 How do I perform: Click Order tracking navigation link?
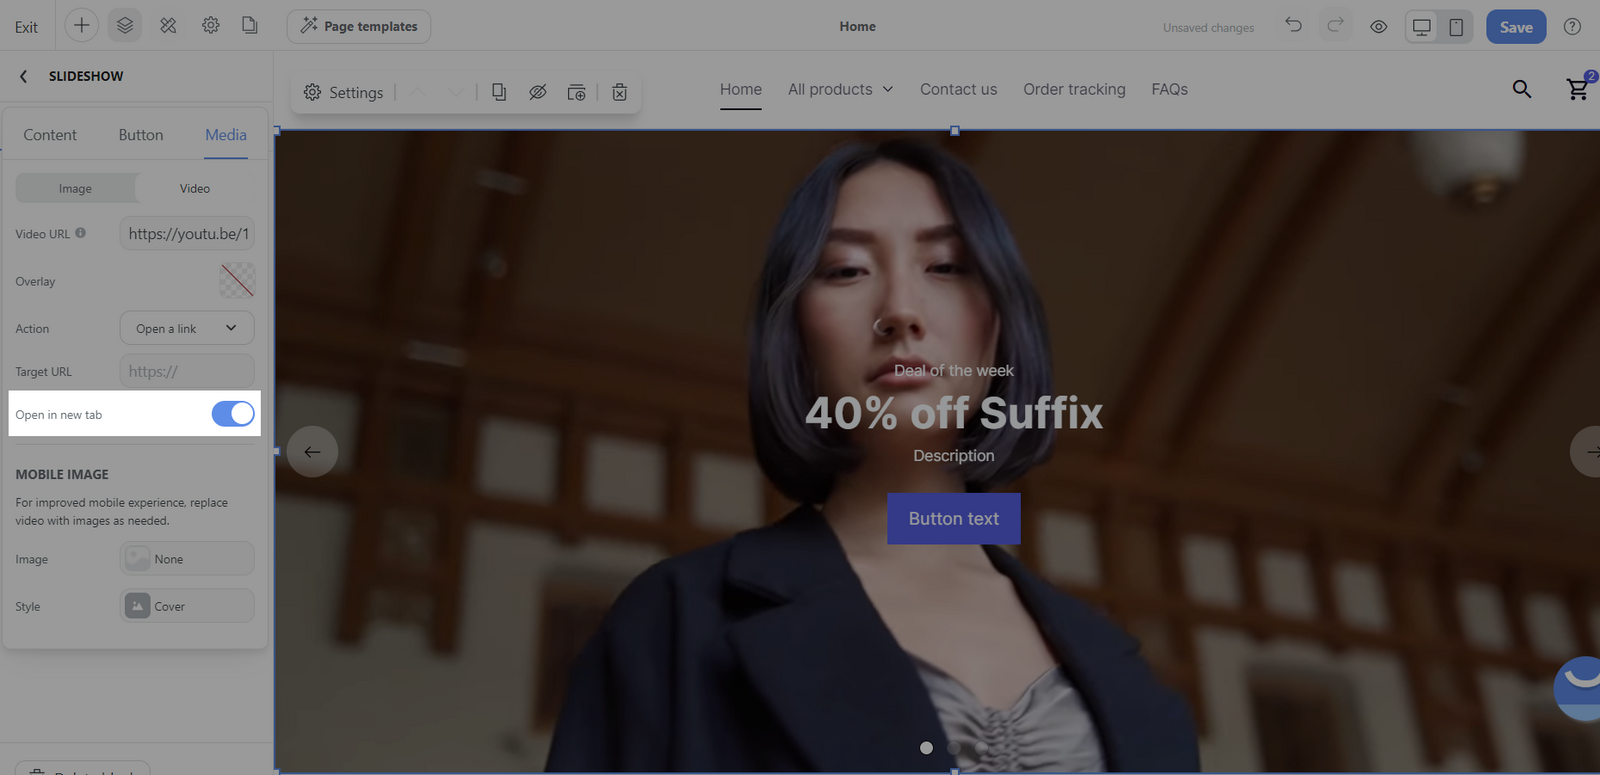1074,89
